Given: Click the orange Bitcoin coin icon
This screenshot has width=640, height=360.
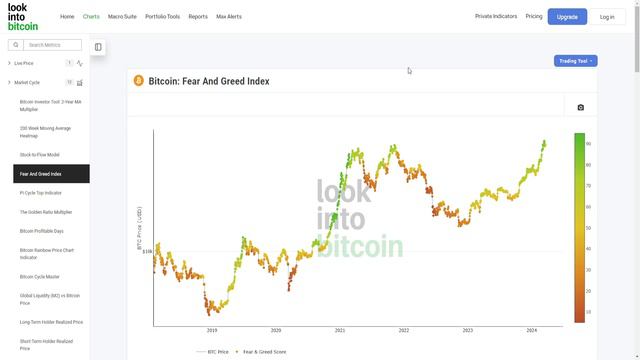Looking at the screenshot, I should click(x=139, y=81).
